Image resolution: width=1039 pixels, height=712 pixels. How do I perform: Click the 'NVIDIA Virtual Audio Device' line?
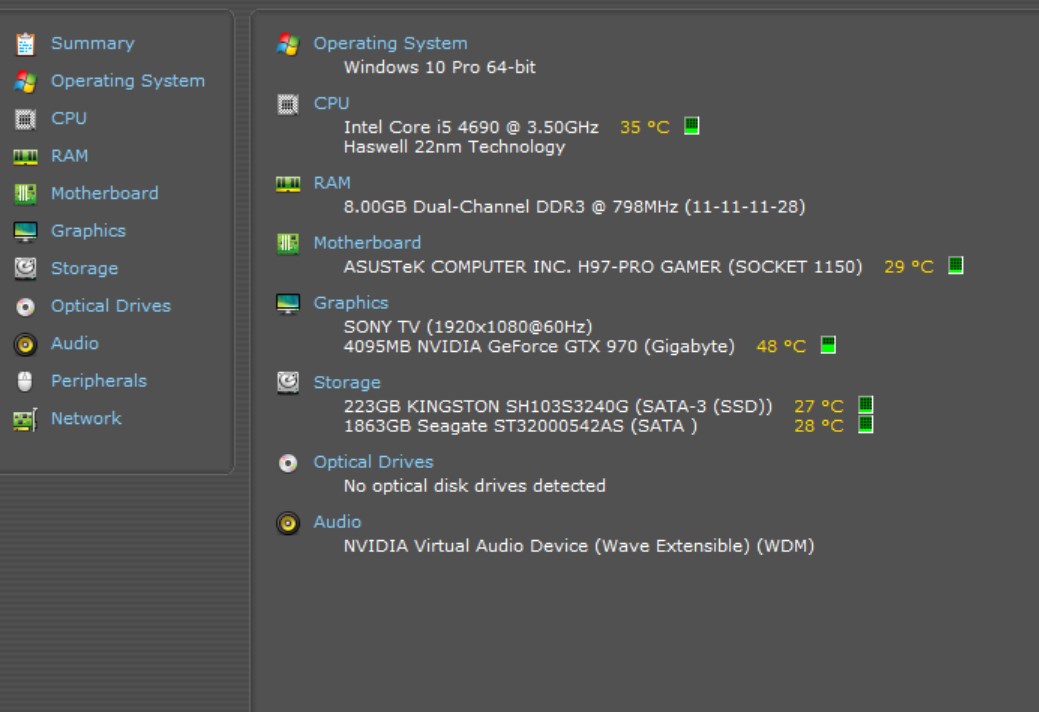pyautogui.click(x=578, y=546)
